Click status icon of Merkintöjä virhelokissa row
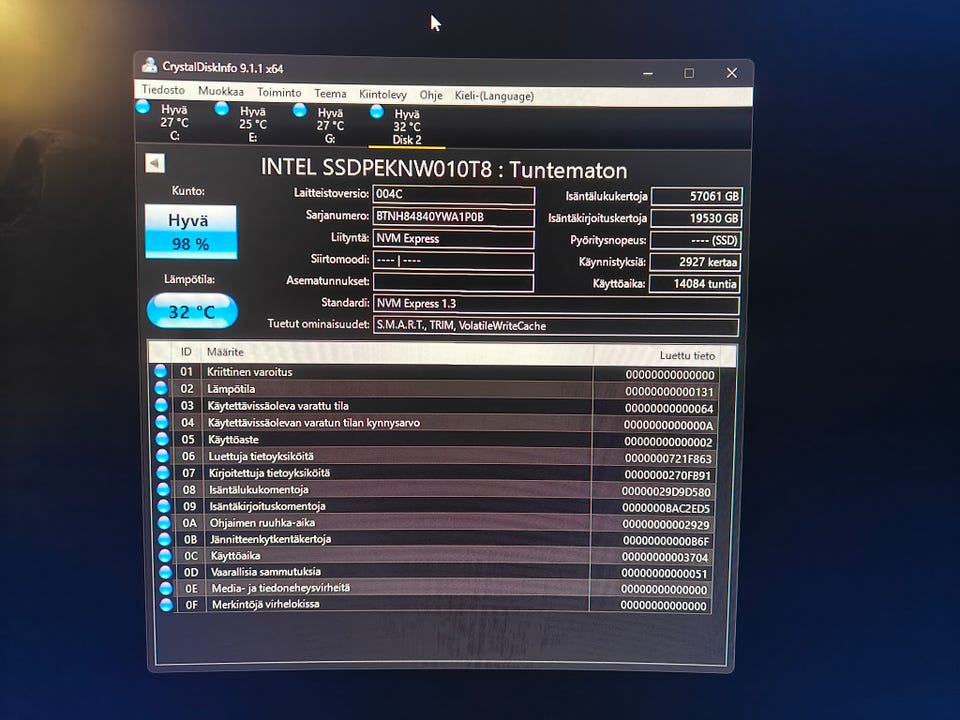 (x=167, y=604)
